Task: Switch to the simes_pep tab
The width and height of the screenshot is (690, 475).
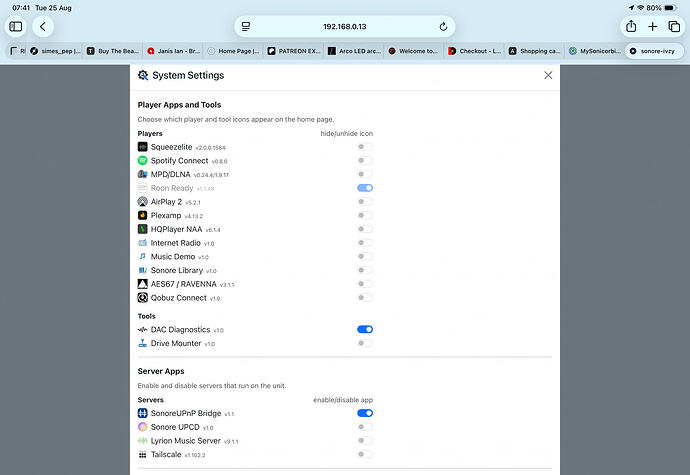Action: coord(55,51)
